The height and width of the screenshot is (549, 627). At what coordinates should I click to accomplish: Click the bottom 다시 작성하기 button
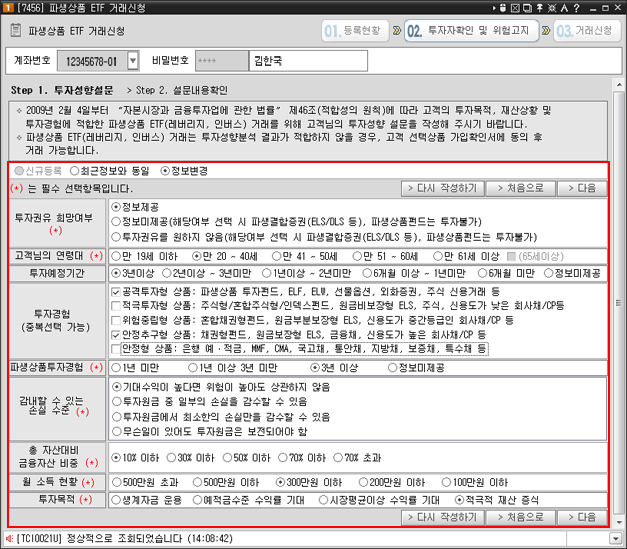pyautogui.click(x=442, y=517)
